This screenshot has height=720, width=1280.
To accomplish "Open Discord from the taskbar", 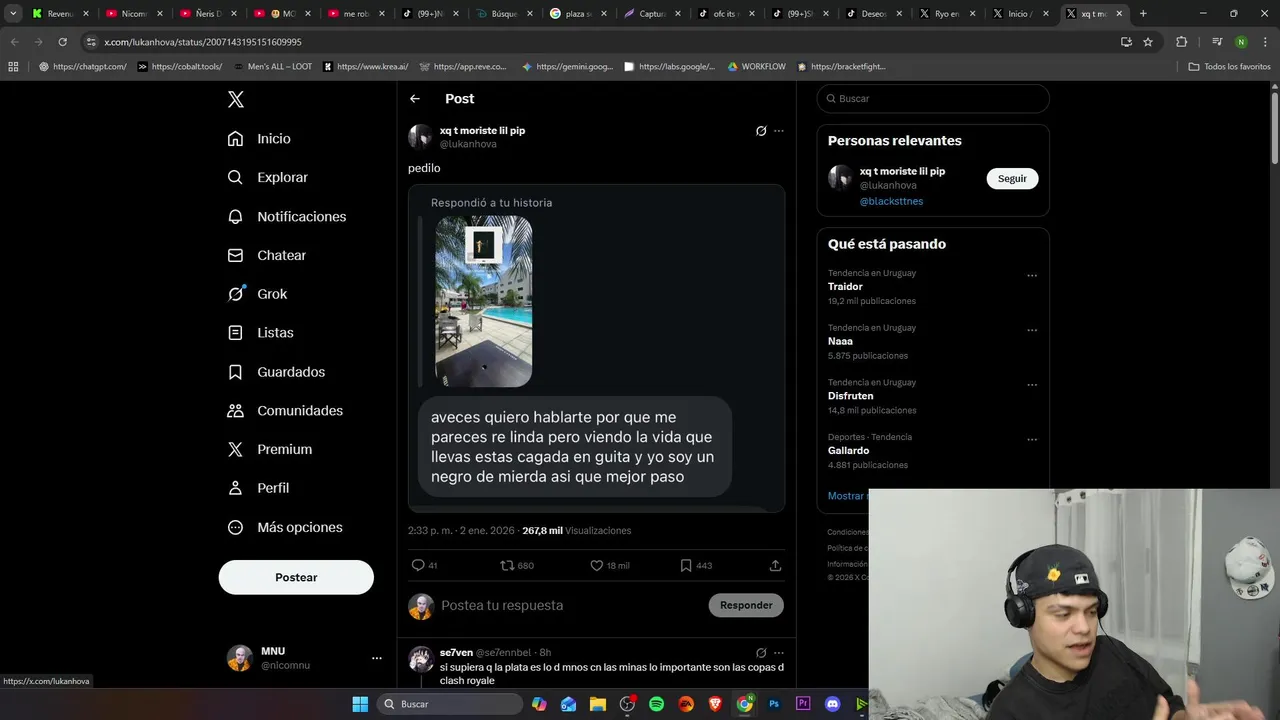I will pos(832,704).
